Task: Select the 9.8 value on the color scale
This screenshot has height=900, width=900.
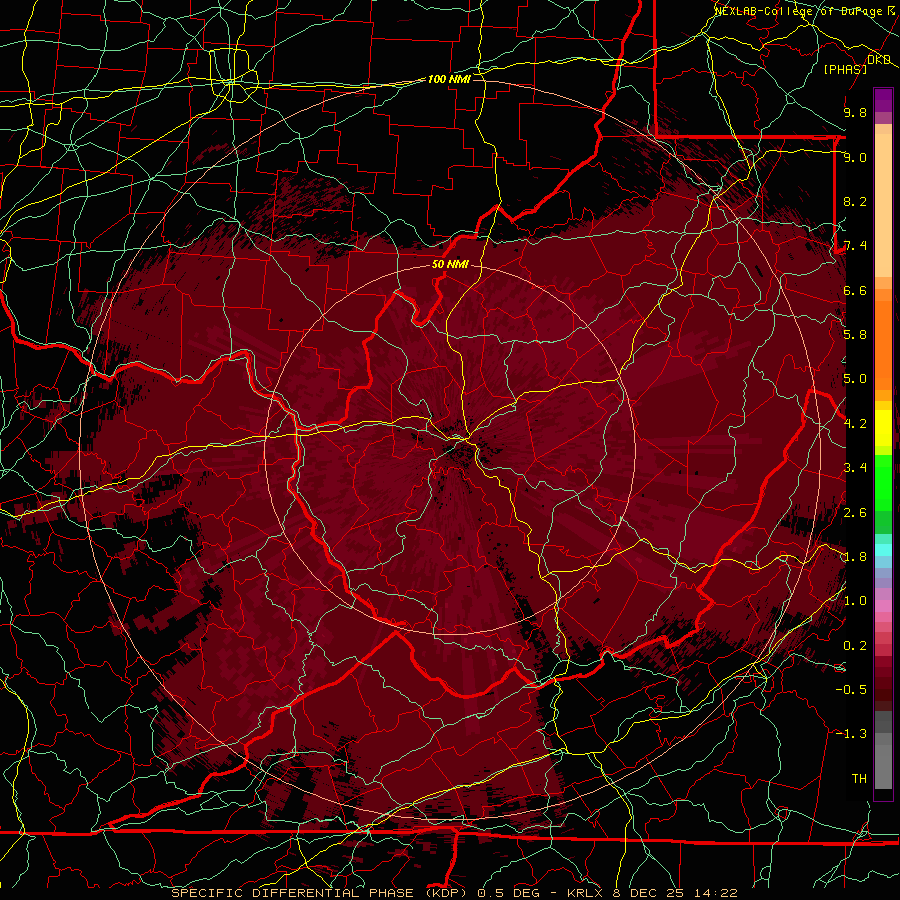Action: pos(855,112)
